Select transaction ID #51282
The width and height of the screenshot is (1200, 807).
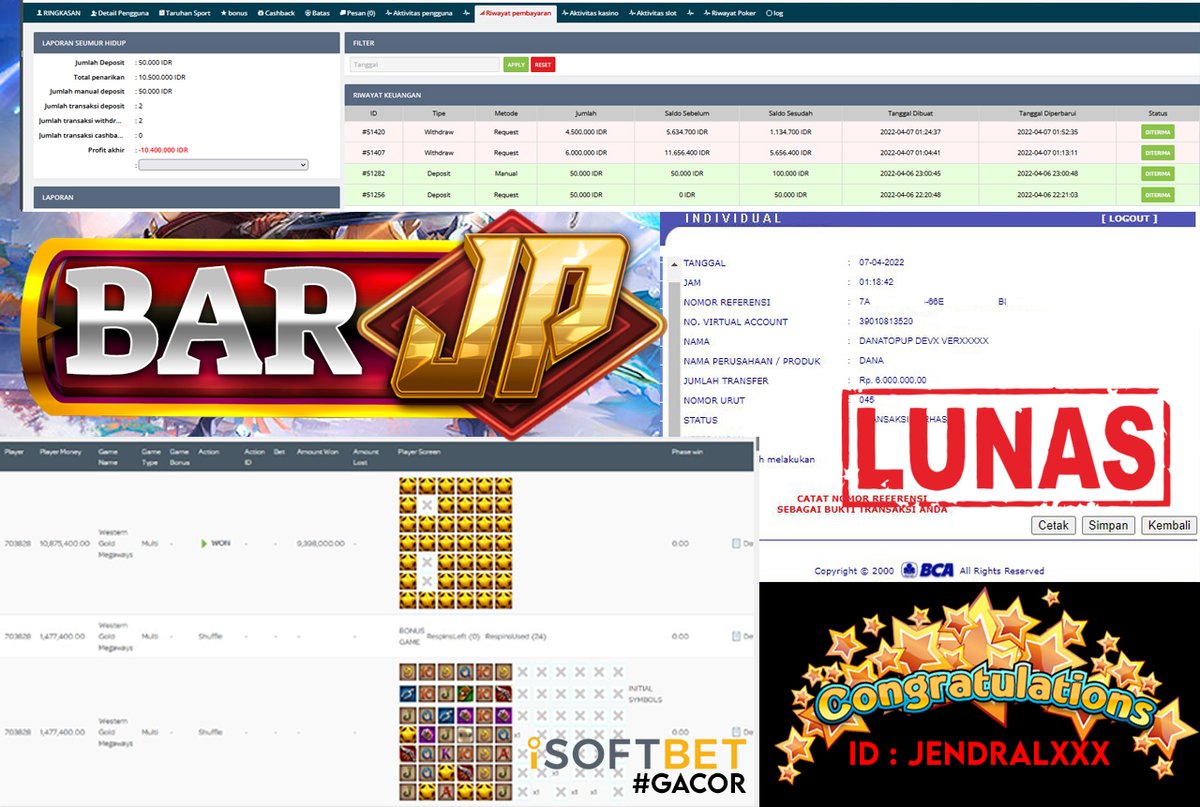(x=373, y=173)
